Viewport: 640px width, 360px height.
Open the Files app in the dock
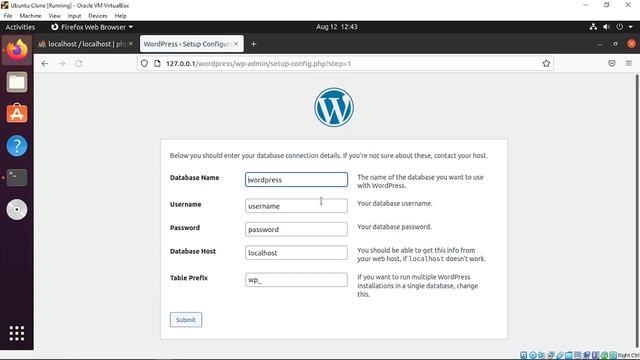point(17,82)
